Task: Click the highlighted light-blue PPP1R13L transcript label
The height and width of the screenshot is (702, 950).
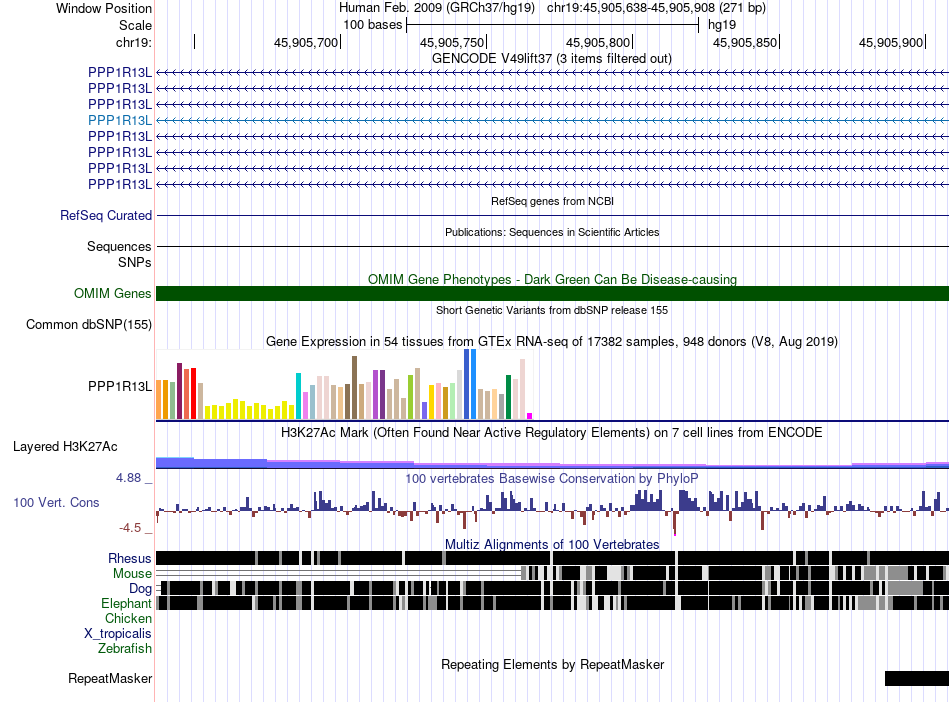Action: pyautogui.click(x=120, y=120)
